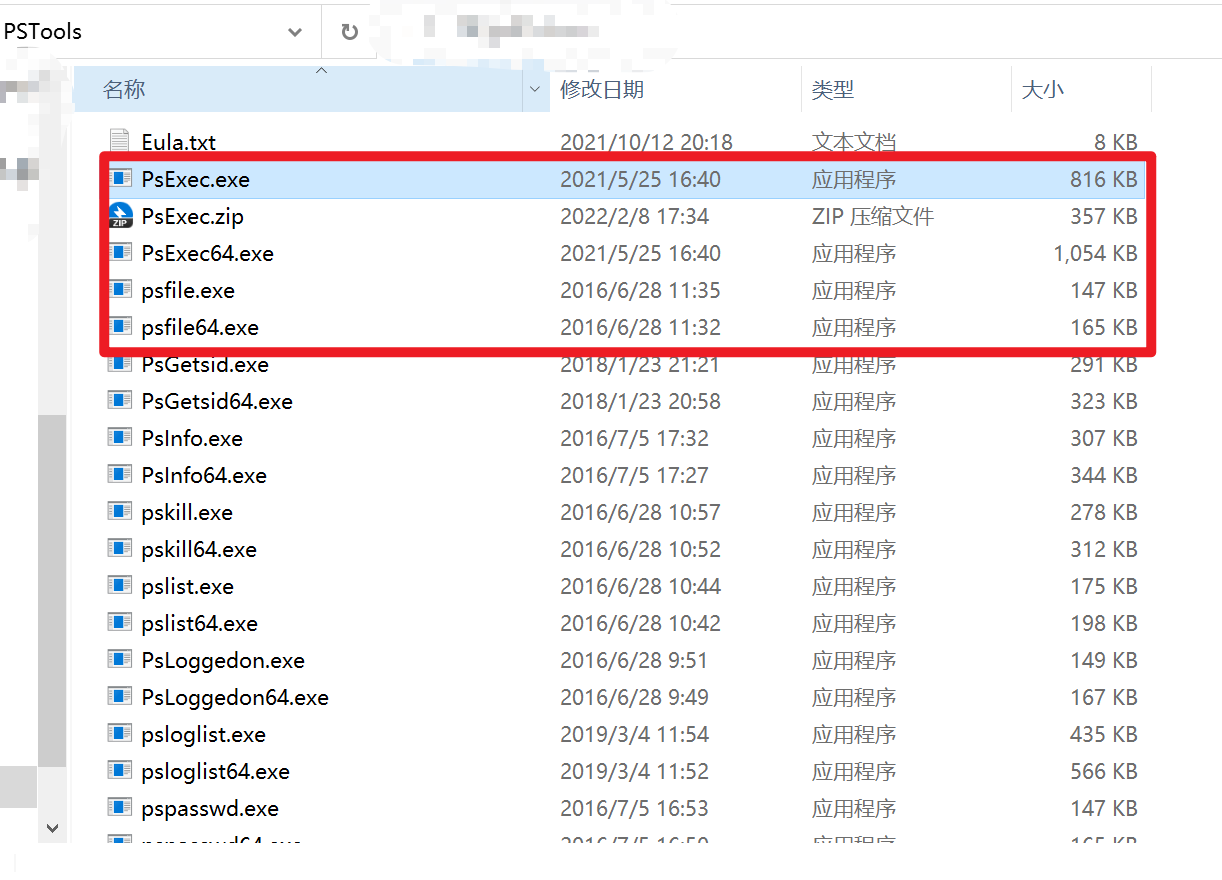Select the psfile.exe file name
Viewport: 1222px width, 880px height.
tap(188, 290)
